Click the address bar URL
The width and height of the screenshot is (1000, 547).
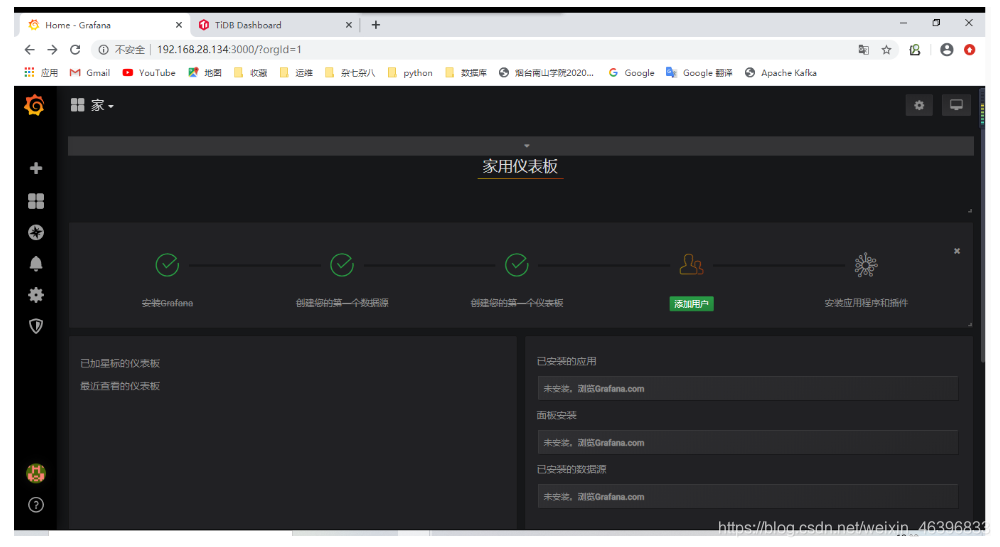(x=229, y=50)
